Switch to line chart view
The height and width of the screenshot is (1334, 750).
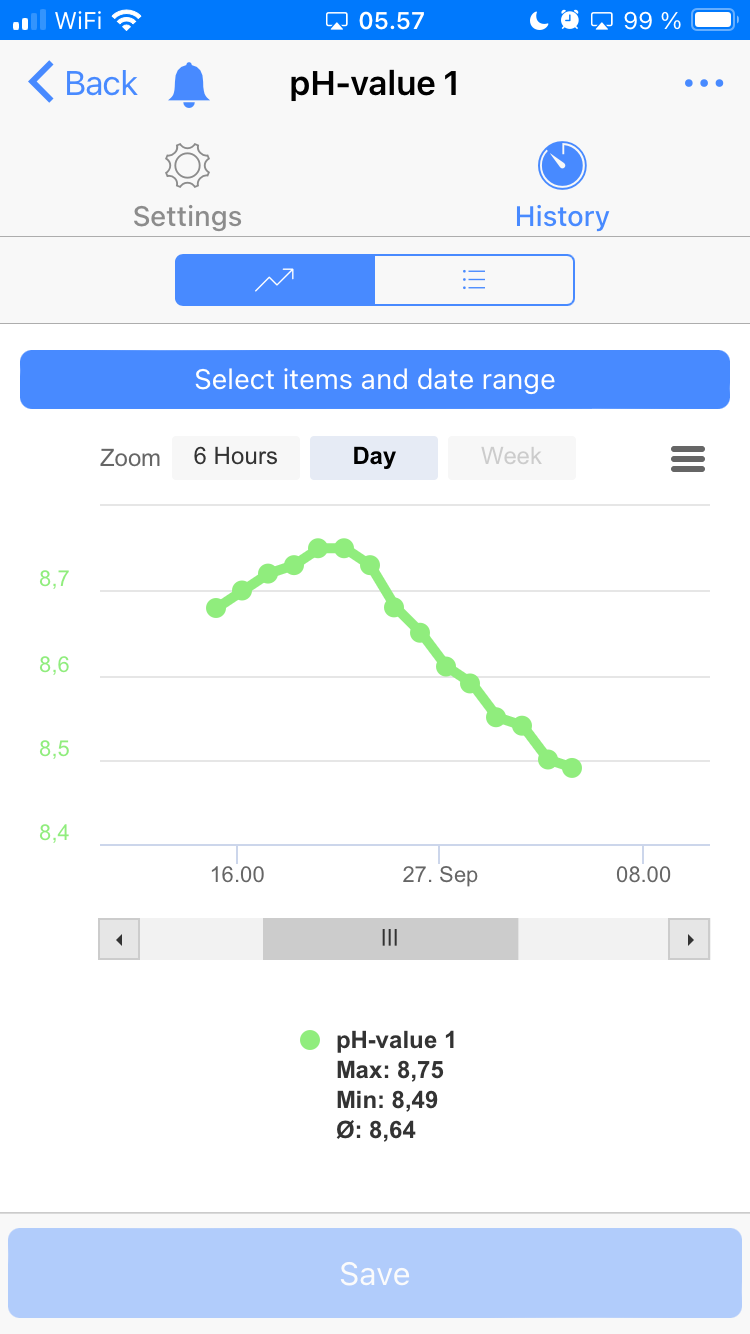275,280
